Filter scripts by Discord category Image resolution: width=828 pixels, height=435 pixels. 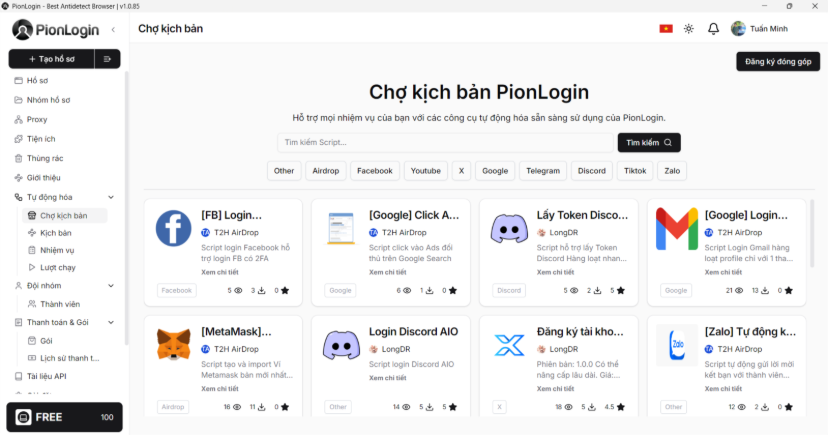pyautogui.click(x=592, y=171)
